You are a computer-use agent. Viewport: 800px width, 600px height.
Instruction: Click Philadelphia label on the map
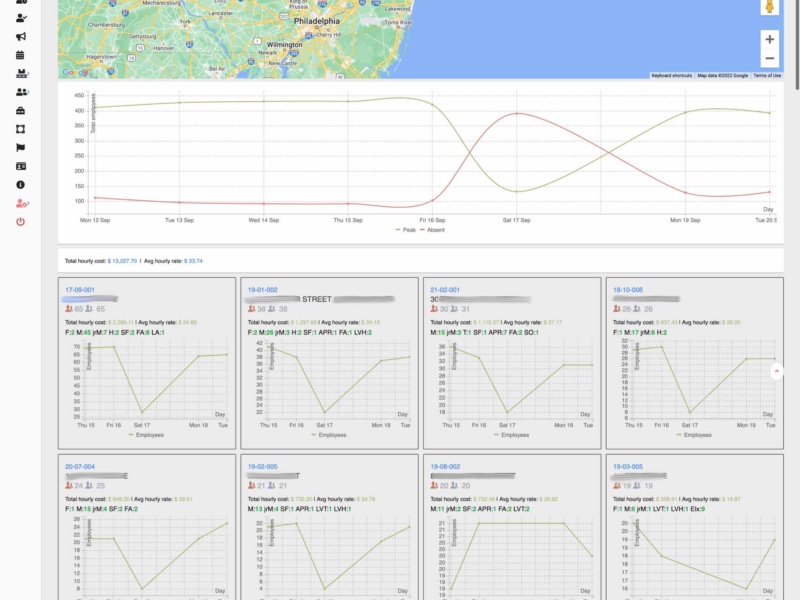pos(316,21)
